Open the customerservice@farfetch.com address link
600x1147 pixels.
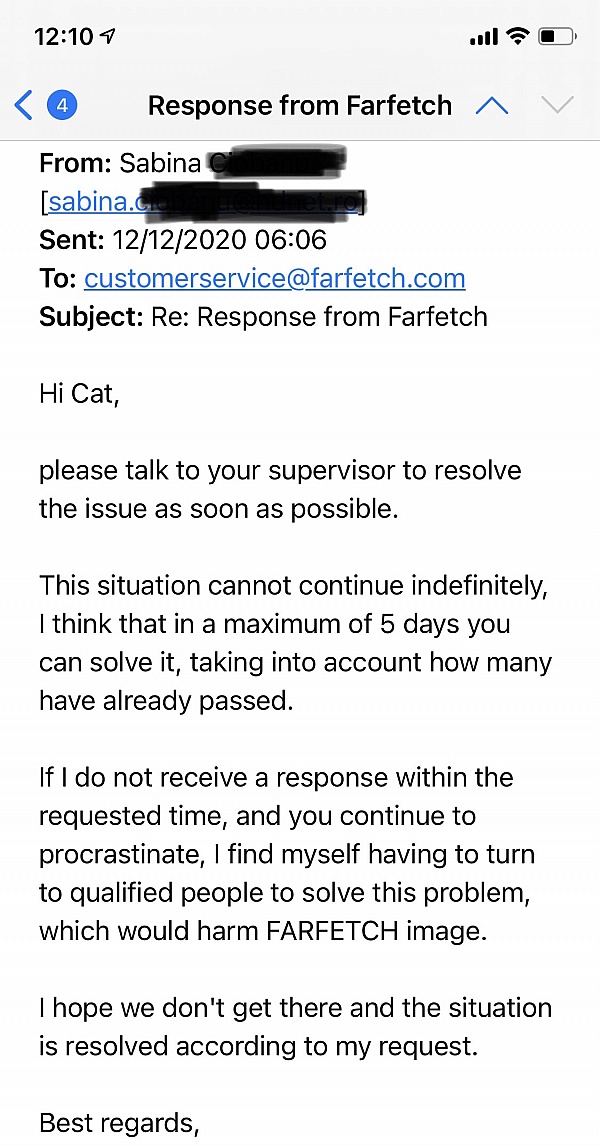coord(274,279)
